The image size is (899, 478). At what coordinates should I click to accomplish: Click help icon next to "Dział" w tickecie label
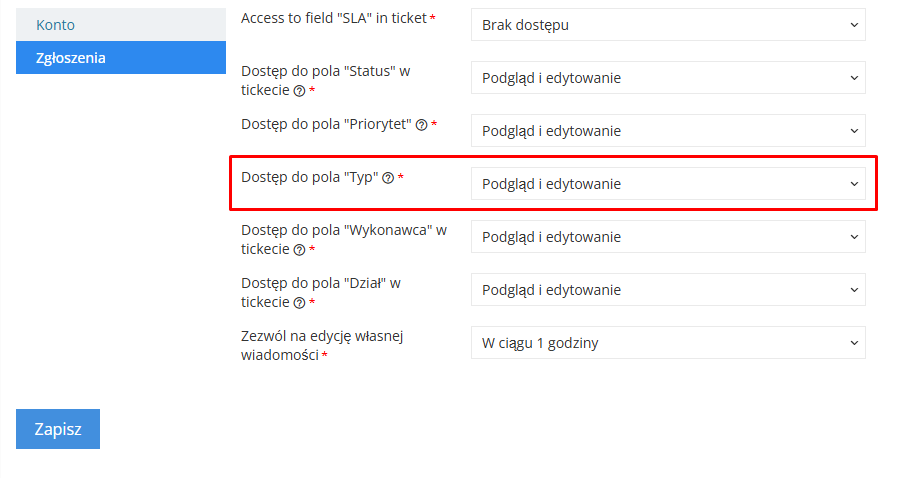(x=299, y=303)
